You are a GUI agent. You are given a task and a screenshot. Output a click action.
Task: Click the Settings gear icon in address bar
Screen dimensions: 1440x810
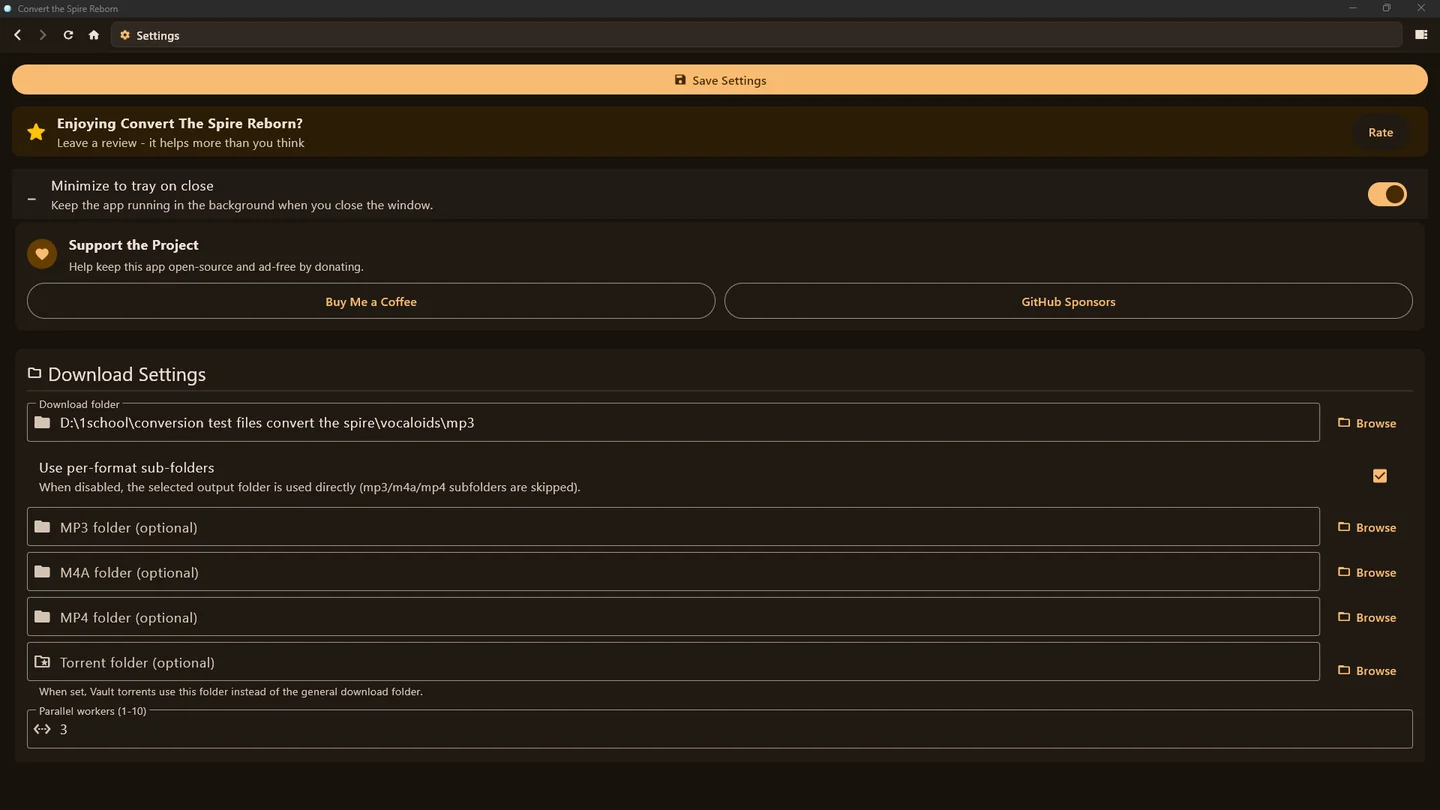click(125, 35)
